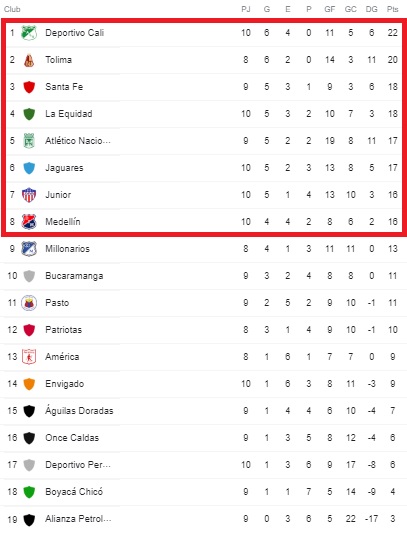The width and height of the screenshot is (407, 533).
Task: Open the Águilas Doradas team name
Action: pyautogui.click(x=79, y=411)
